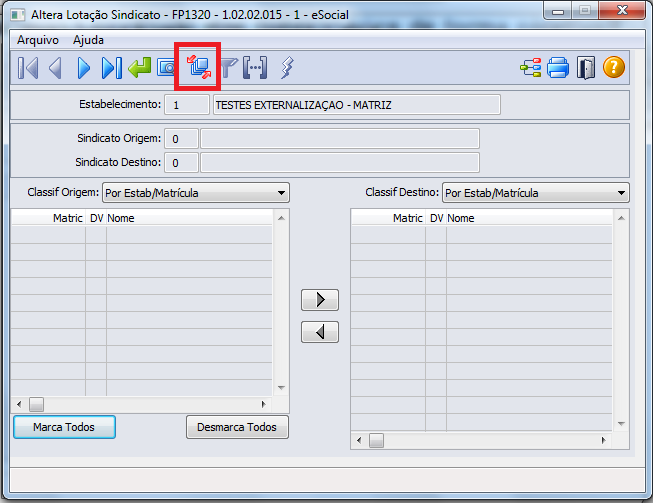
Task: Click the bracket range selection icon
Action: [255, 67]
